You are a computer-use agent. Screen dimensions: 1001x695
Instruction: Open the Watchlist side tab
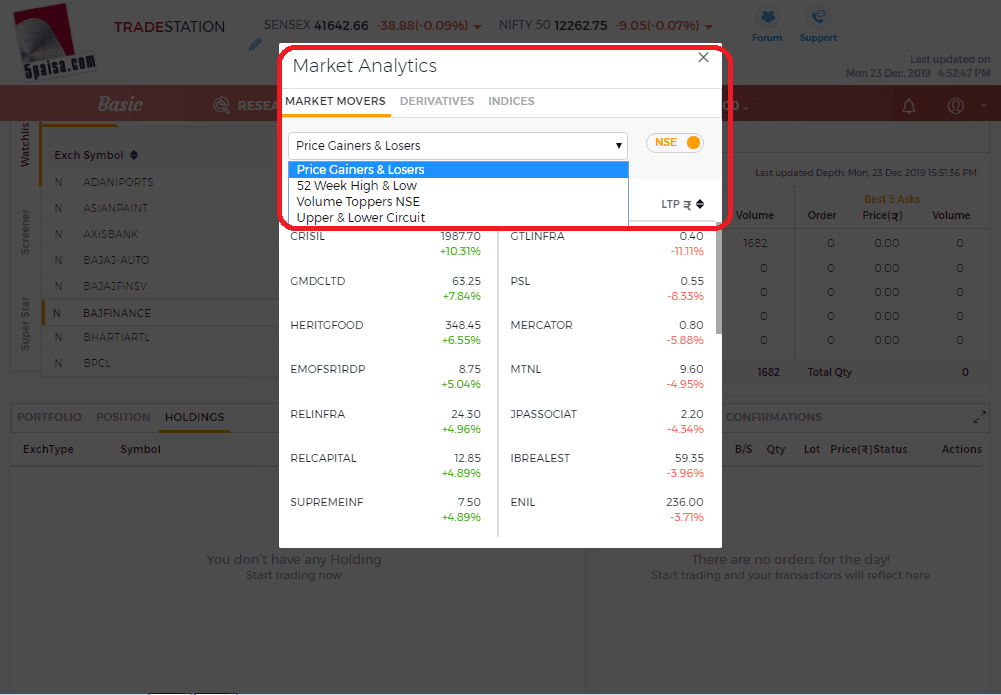pos(25,146)
